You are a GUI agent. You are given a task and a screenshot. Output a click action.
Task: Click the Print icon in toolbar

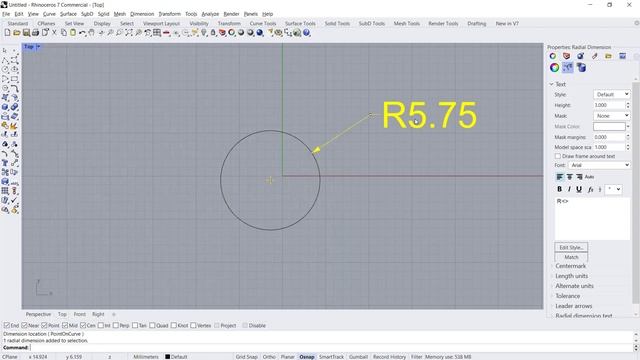pyautogui.click(x=36, y=33)
